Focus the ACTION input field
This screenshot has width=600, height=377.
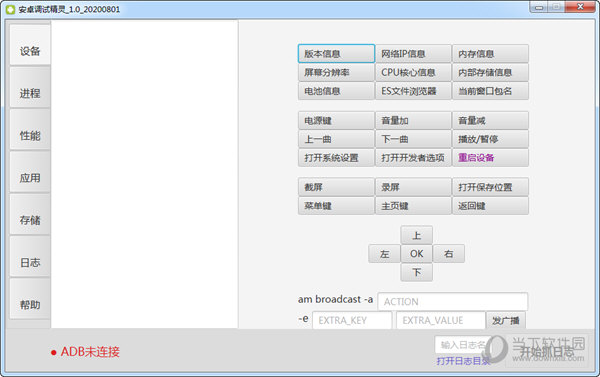pyautogui.click(x=453, y=302)
